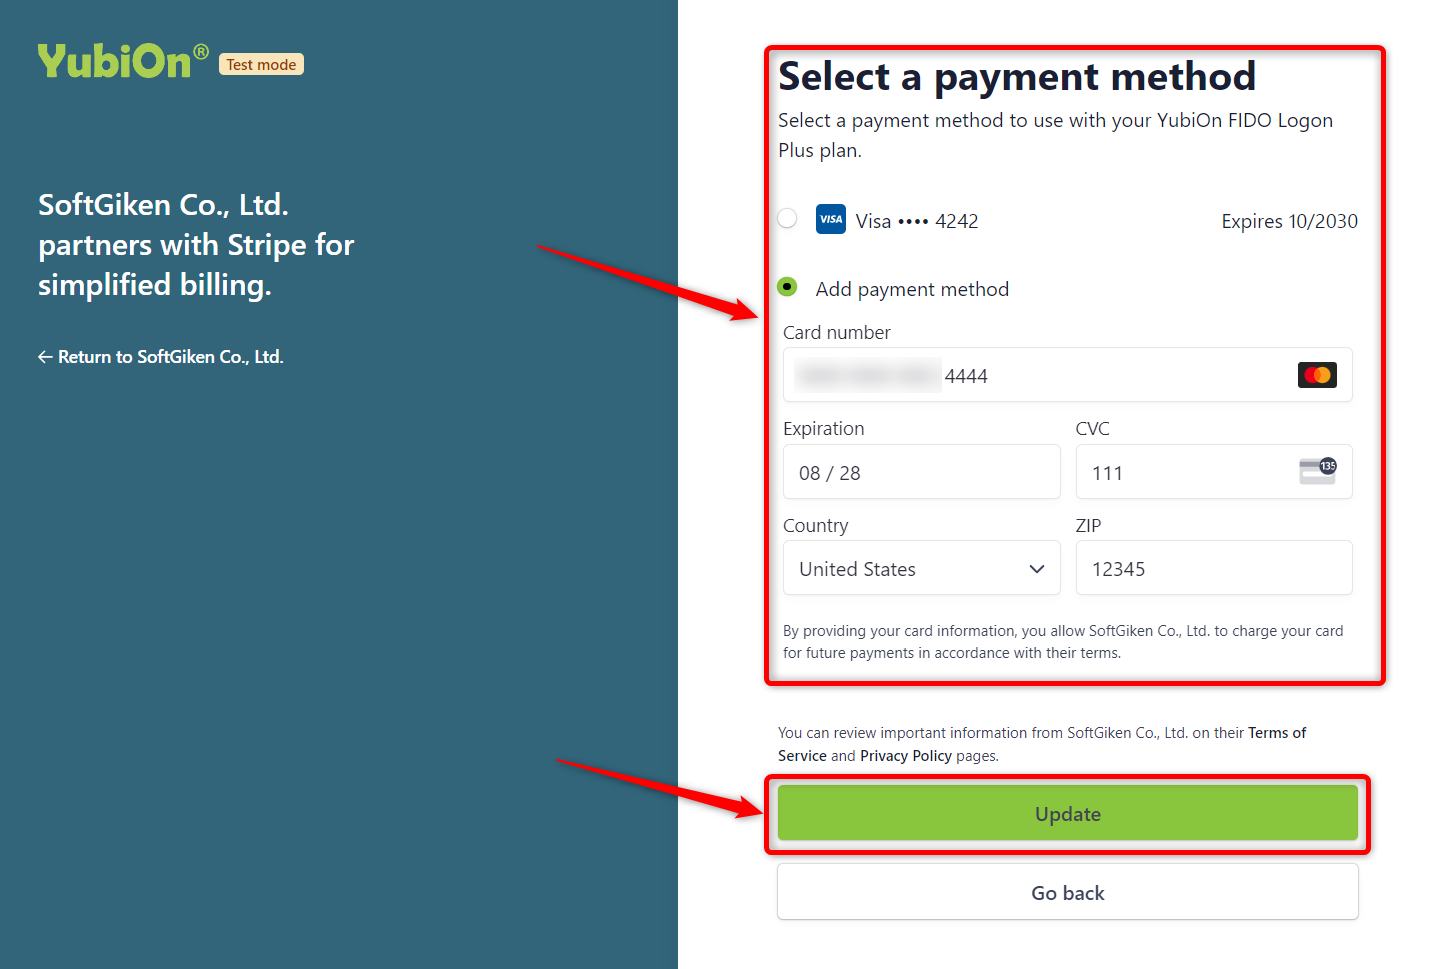This screenshot has width=1435, height=969.
Task: Open the Terms of Service link
Action: [x=1042, y=744]
